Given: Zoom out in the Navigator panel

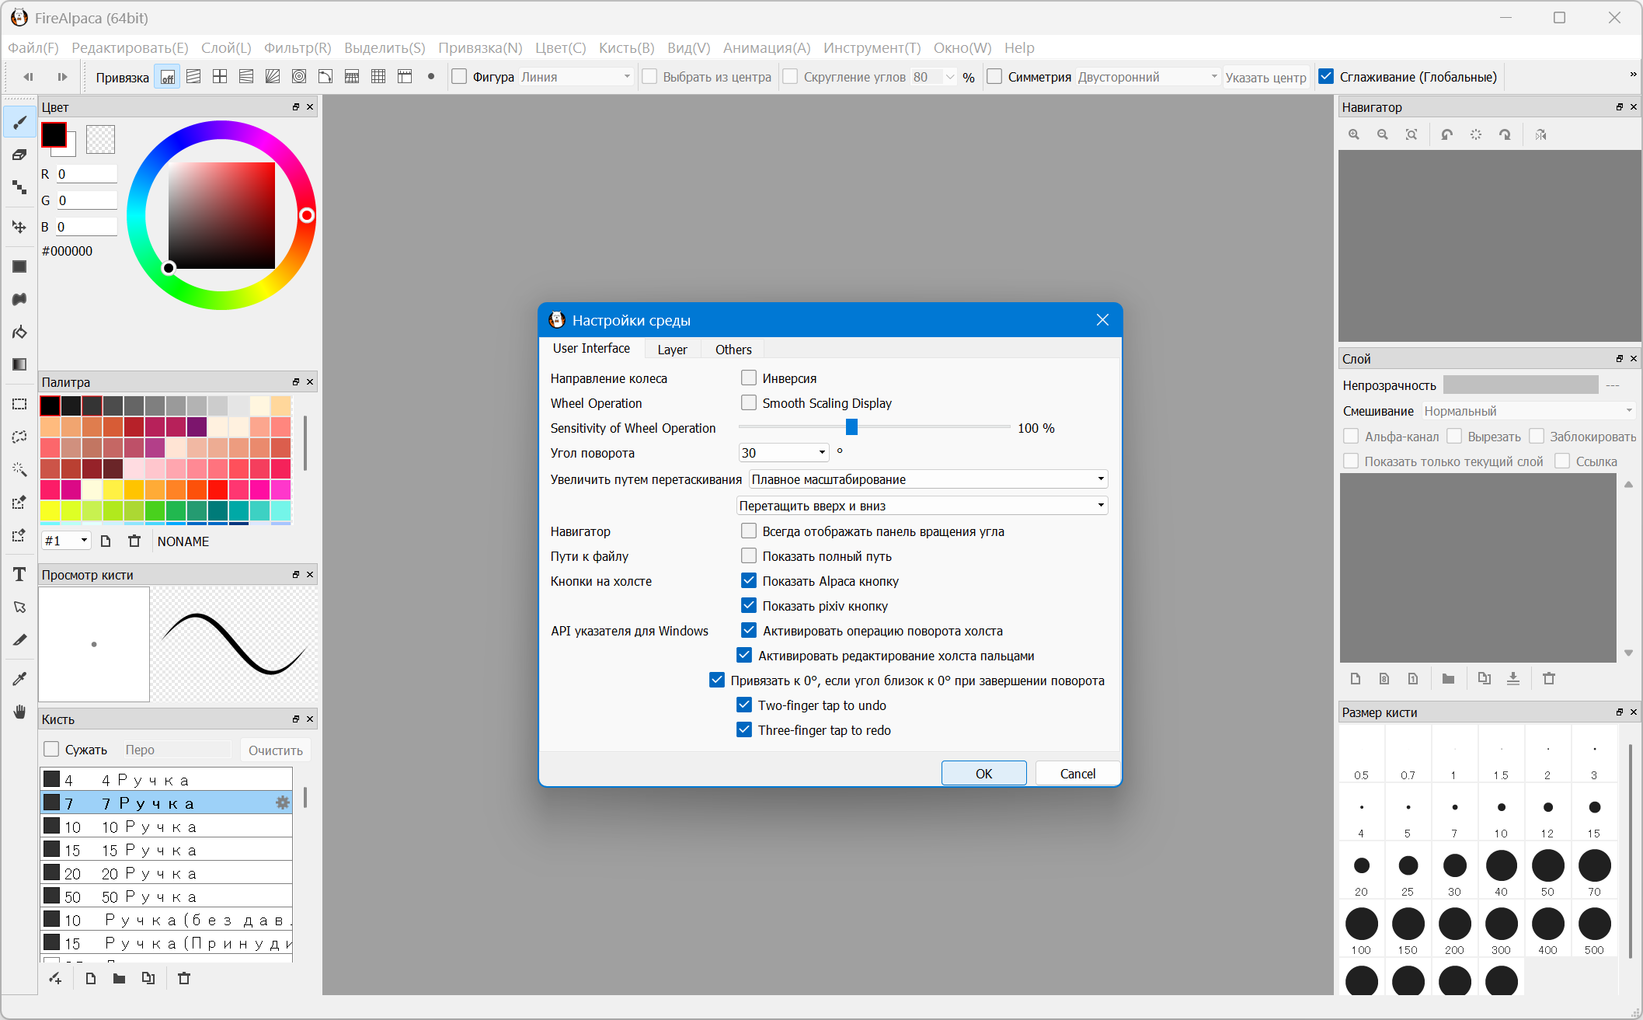Looking at the screenshot, I should [x=1383, y=135].
